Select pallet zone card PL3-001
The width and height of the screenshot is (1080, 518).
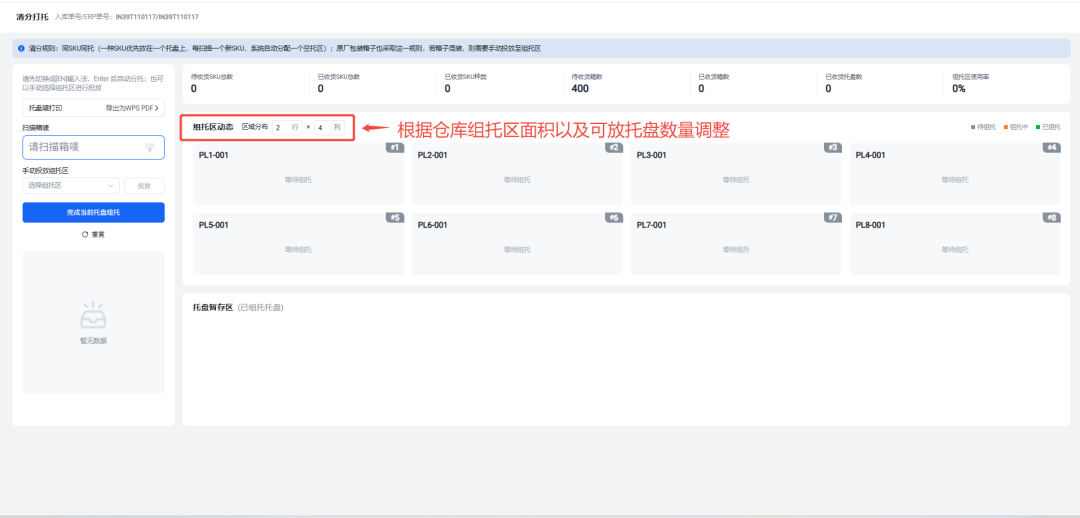click(736, 174)
